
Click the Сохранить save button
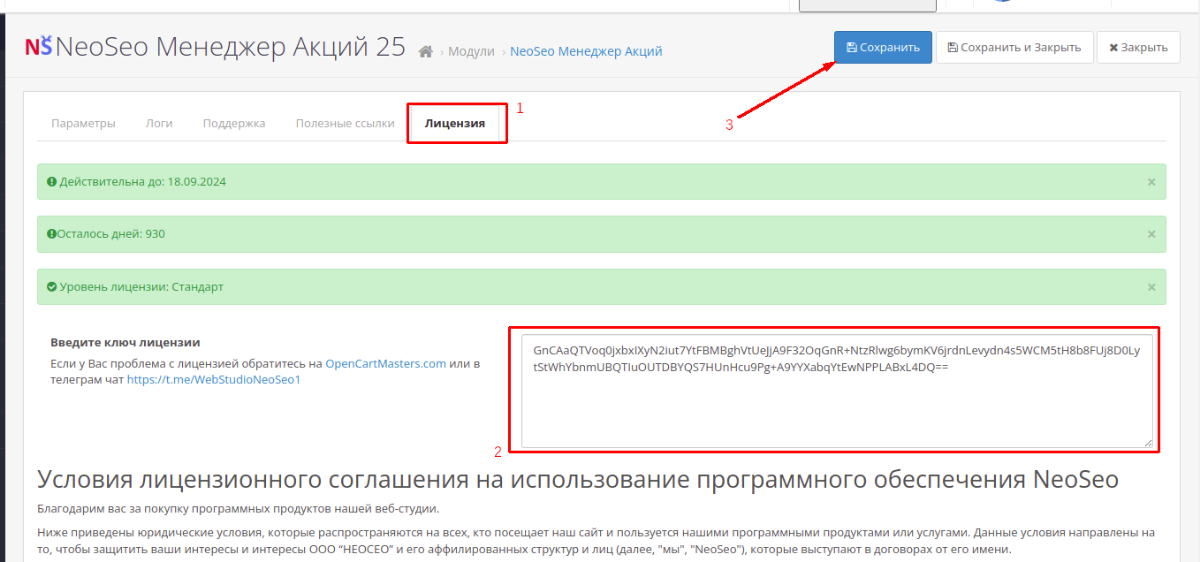(x=883, y=47)
